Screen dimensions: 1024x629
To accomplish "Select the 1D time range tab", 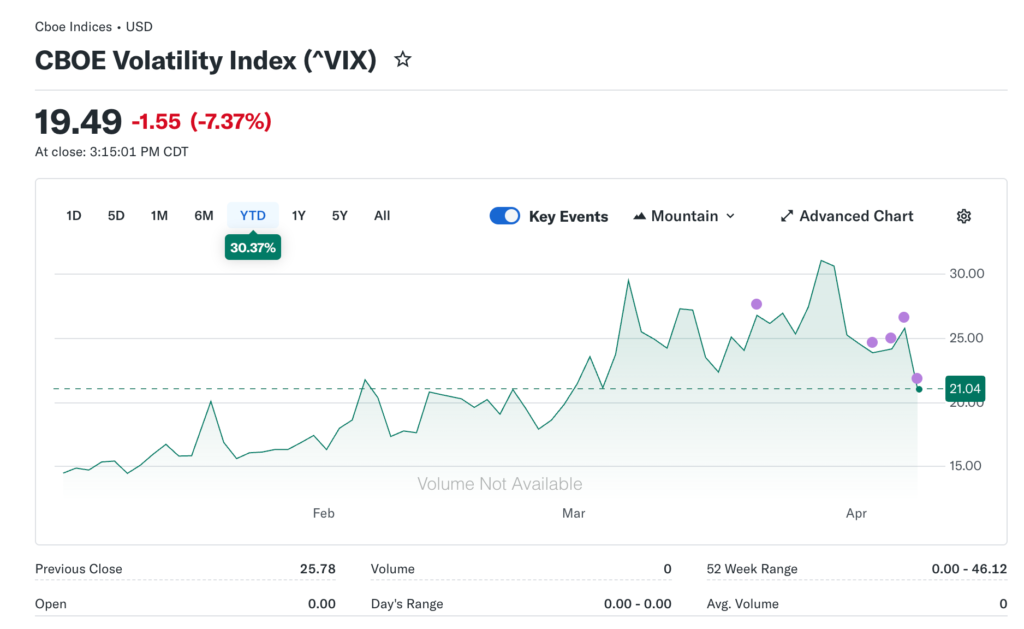I will [74, 216].
